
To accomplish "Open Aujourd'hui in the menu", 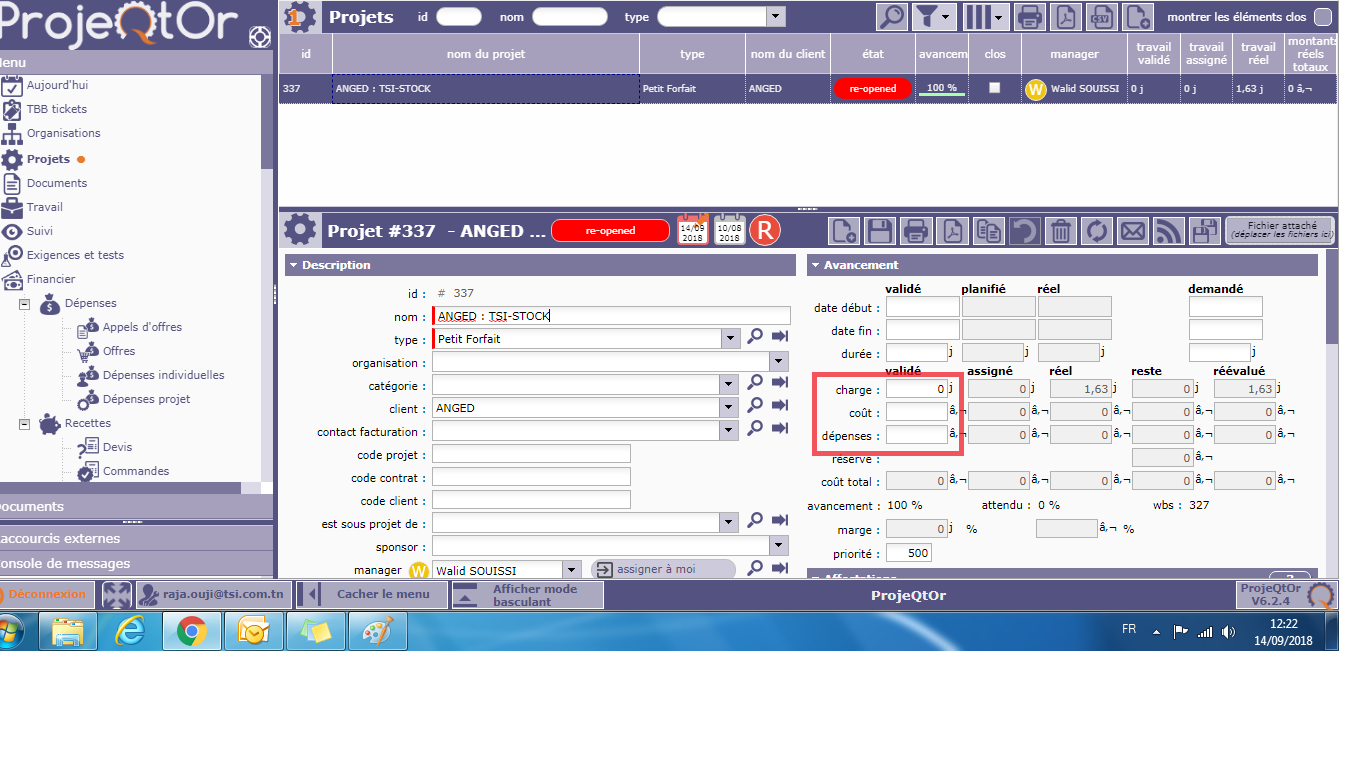I will [x=57, y=85].
